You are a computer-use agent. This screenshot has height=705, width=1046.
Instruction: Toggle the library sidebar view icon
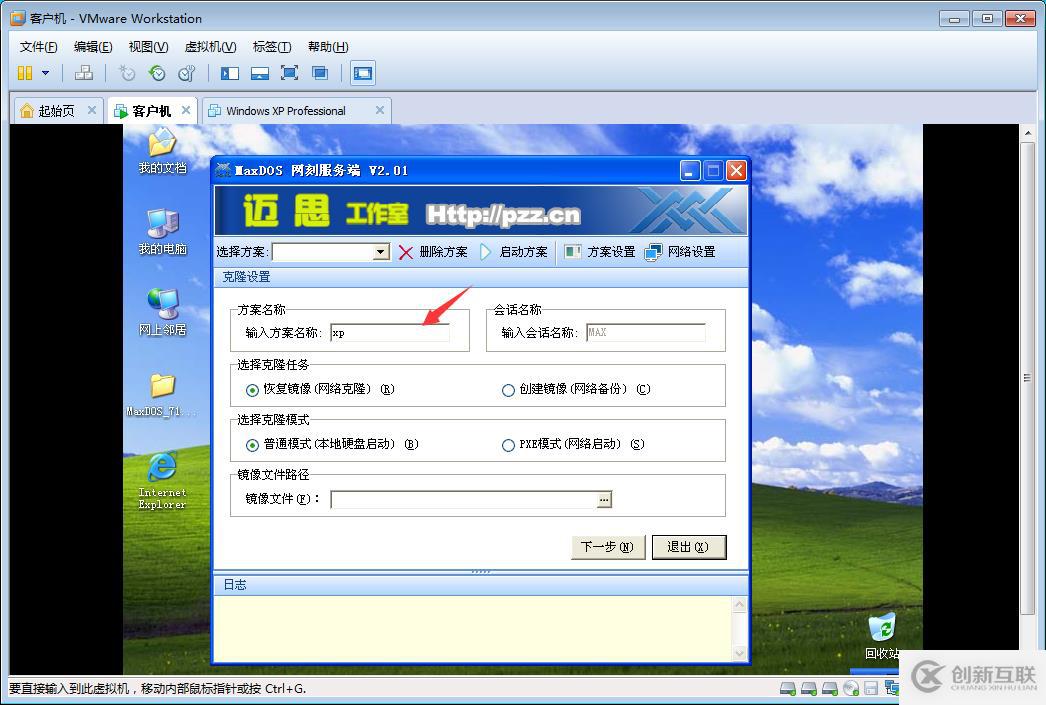(230, 73)
